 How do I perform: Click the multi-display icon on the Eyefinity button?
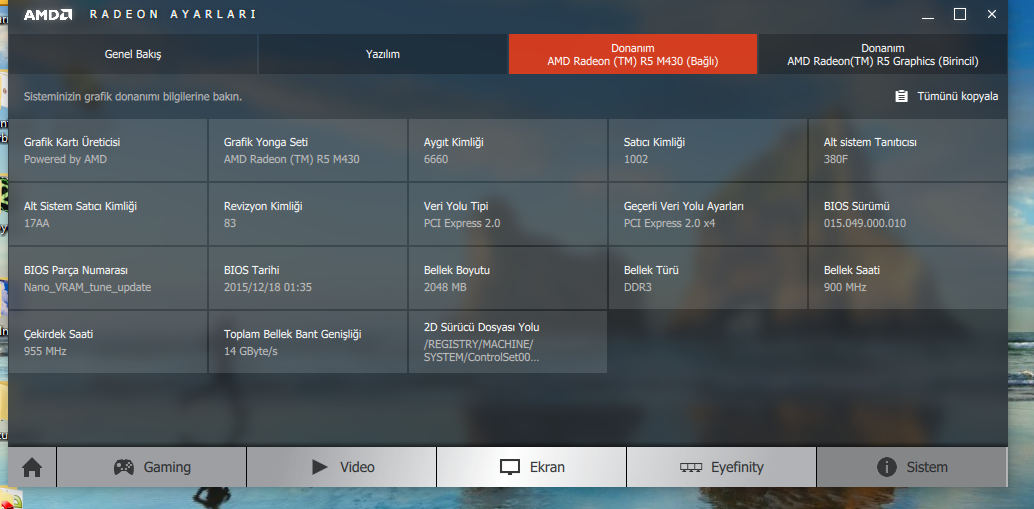click(x=691, y=467)
